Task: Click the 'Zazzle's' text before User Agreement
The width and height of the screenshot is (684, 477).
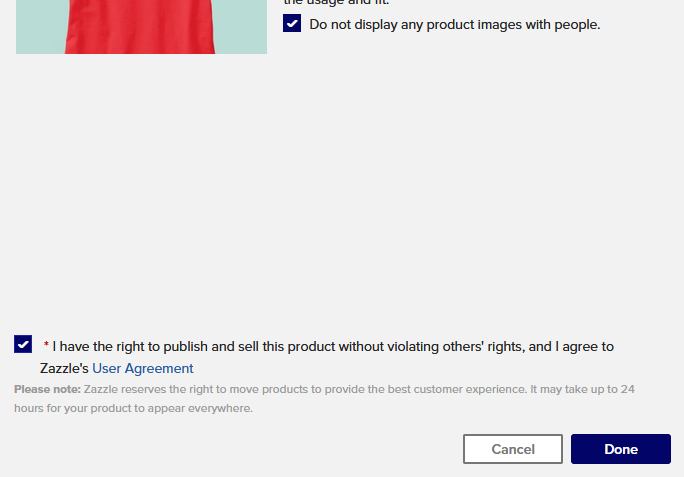Action: [x=64, y=368]
